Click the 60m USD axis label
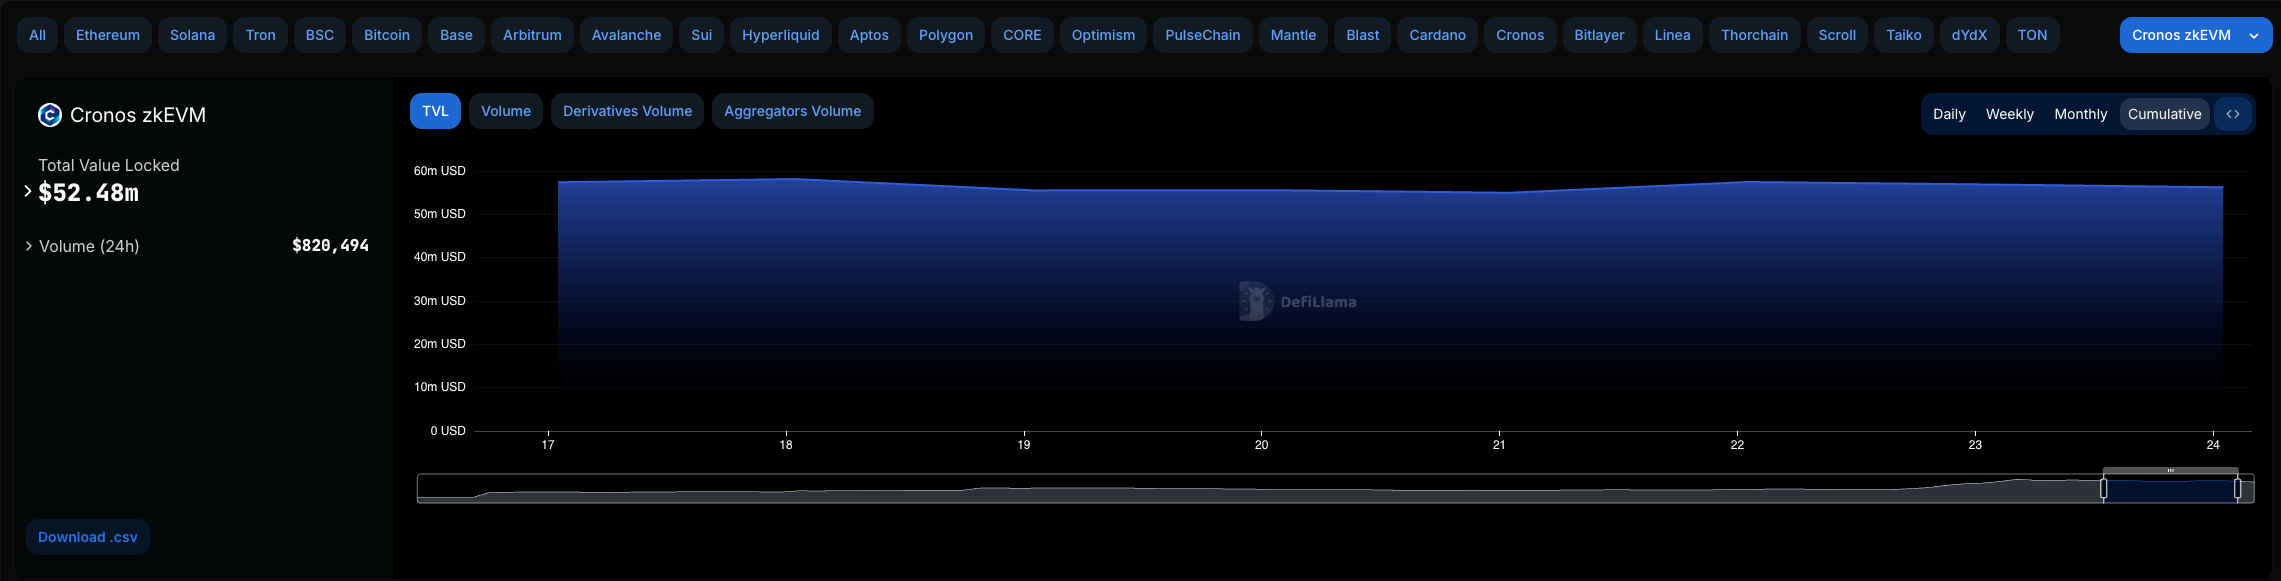The width and height of the screenshot is (2281, 581). click(x=440, y=171)
